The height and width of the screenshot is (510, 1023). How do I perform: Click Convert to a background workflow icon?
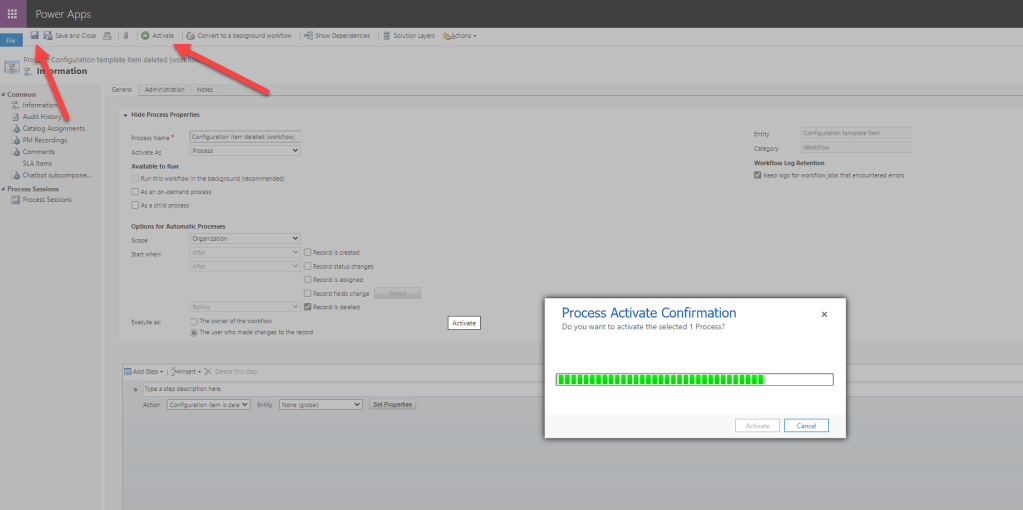pos(191,35)
